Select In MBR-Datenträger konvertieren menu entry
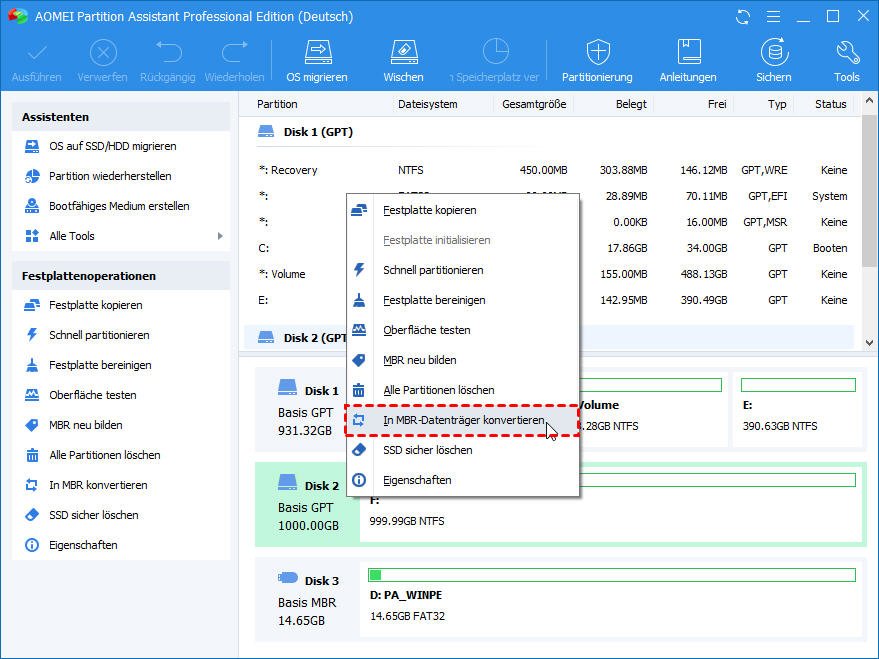 pyautogui.click(x=462, y=420)
